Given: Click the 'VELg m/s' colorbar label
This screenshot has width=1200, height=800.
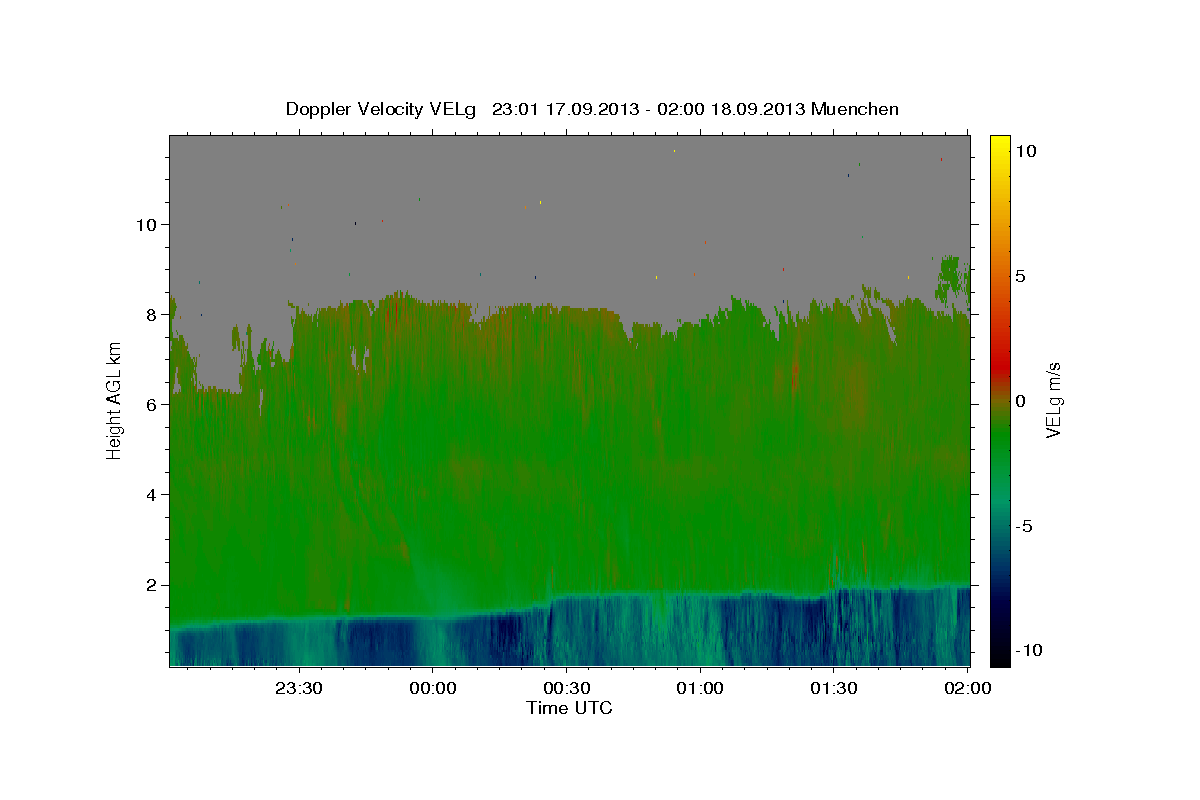Looking at the screenshot, I should [x=1053, y=400].
